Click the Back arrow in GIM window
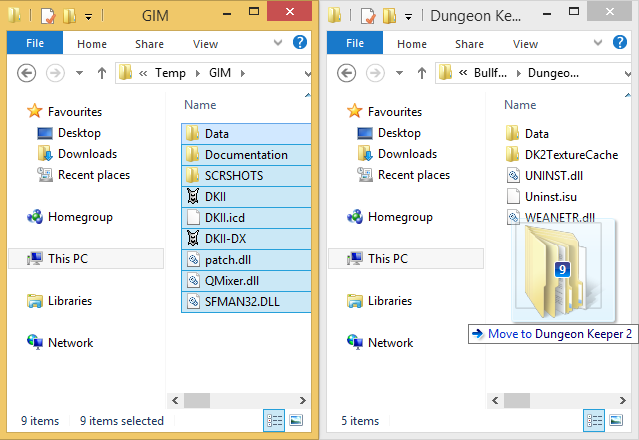The width and height of the screenshot is (639, 440). 27,73
